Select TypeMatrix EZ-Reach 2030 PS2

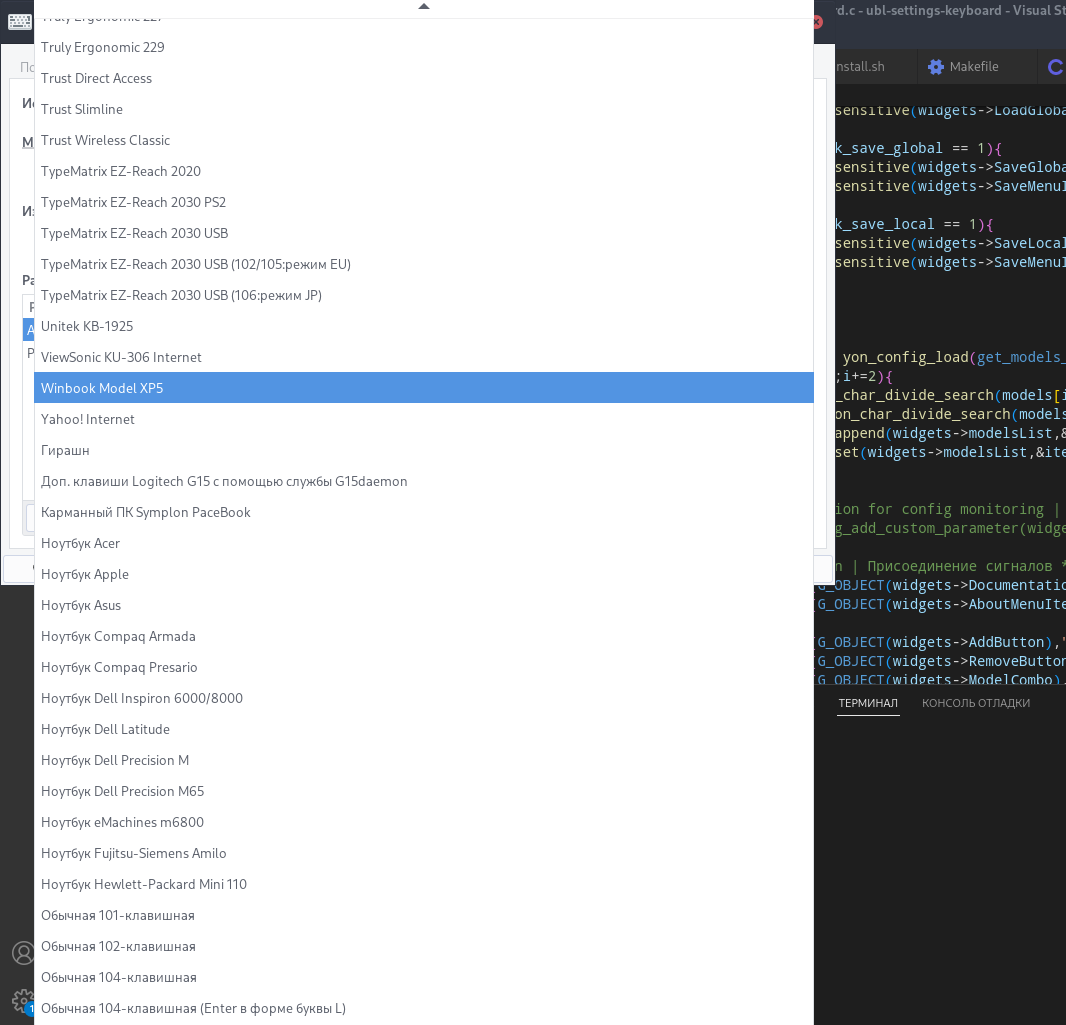424,203
